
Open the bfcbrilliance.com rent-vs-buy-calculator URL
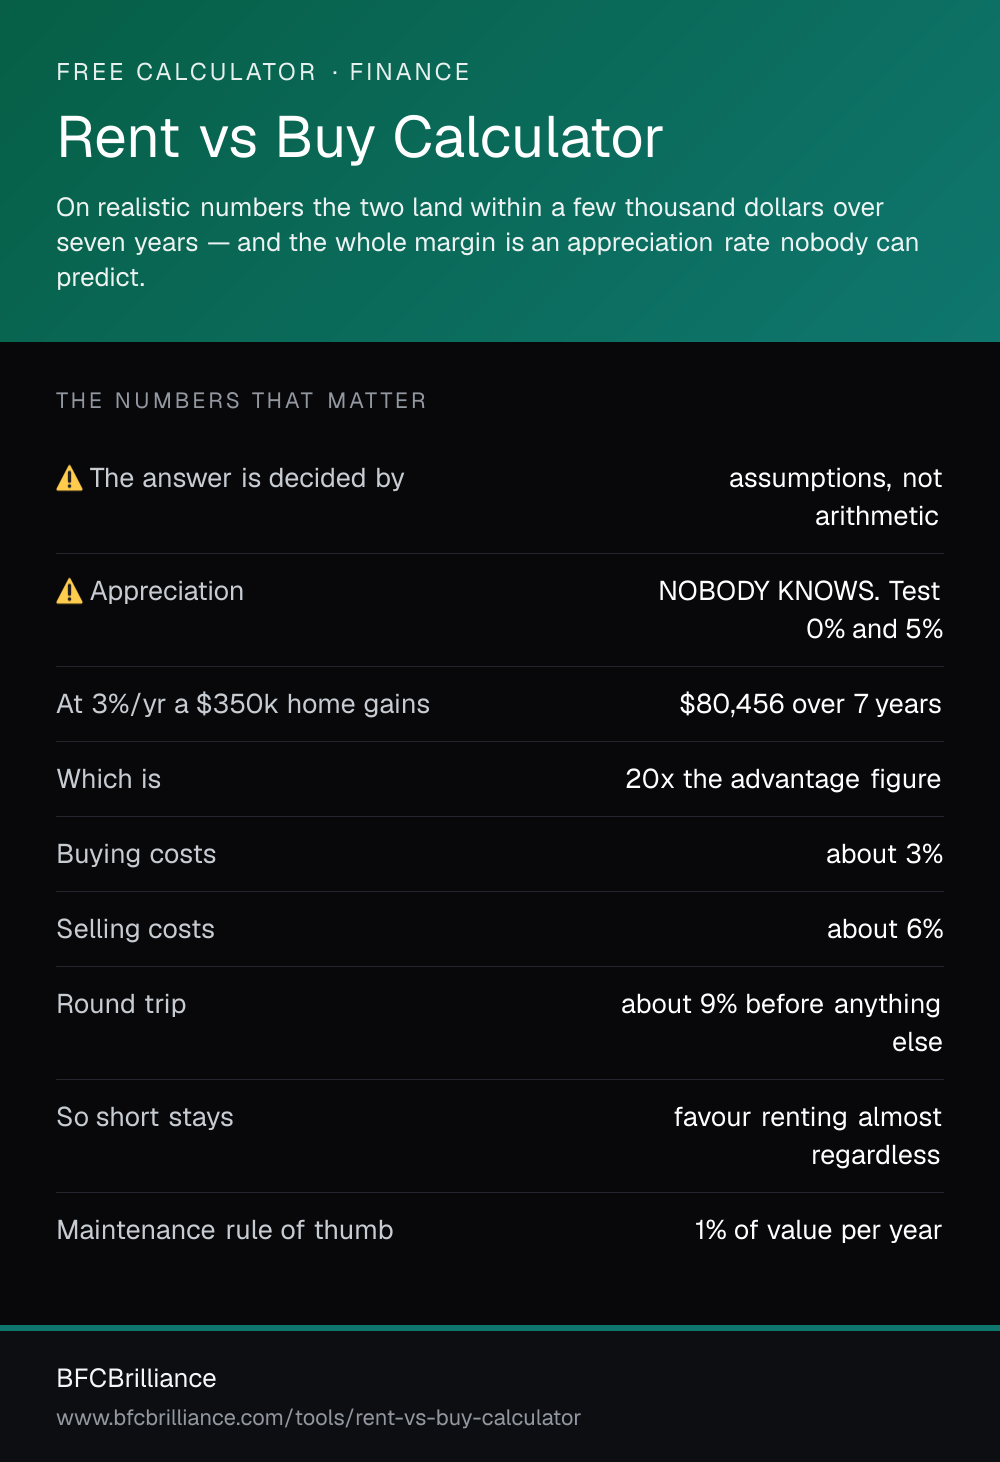click(x=318, y=1418)
